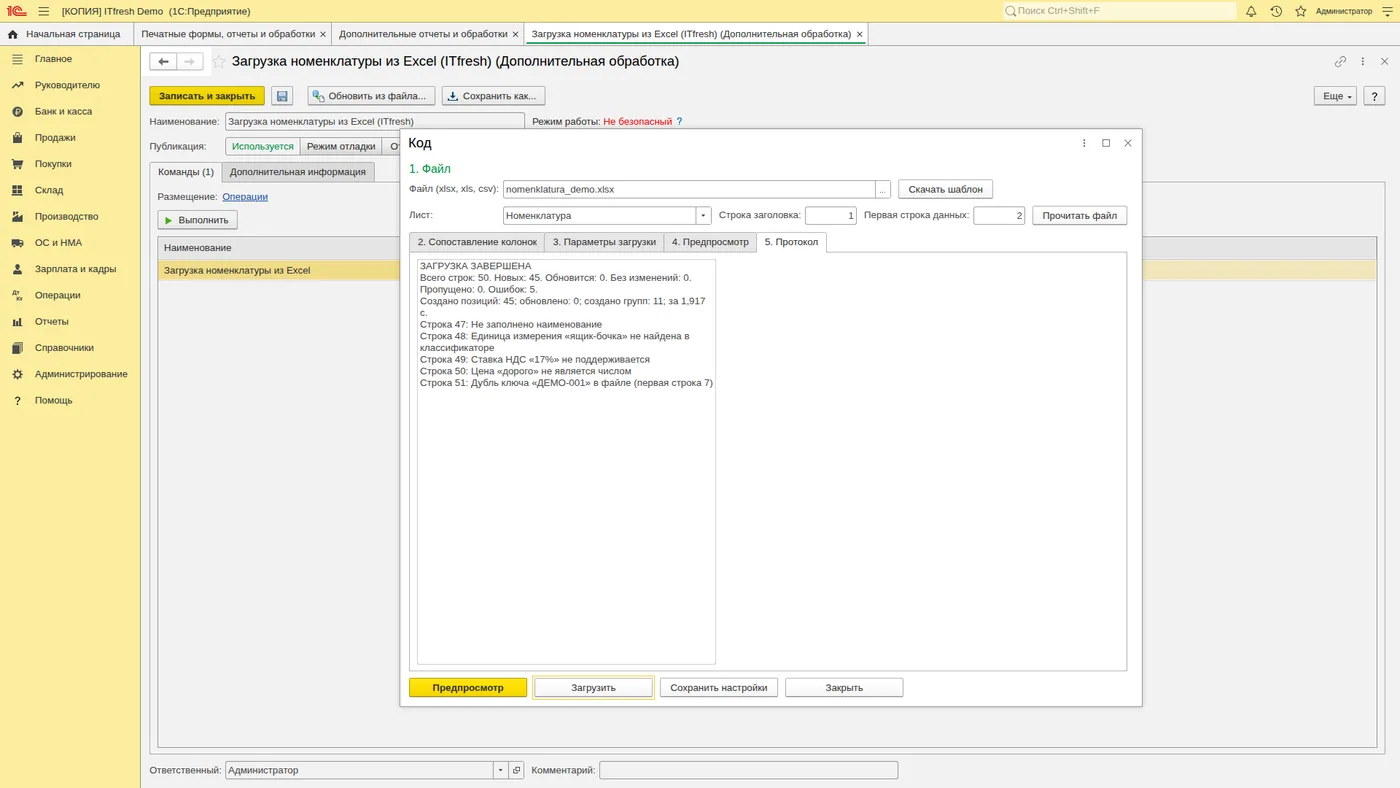
Task: Save with the floppy disk icon
Action: click(282, 96)
